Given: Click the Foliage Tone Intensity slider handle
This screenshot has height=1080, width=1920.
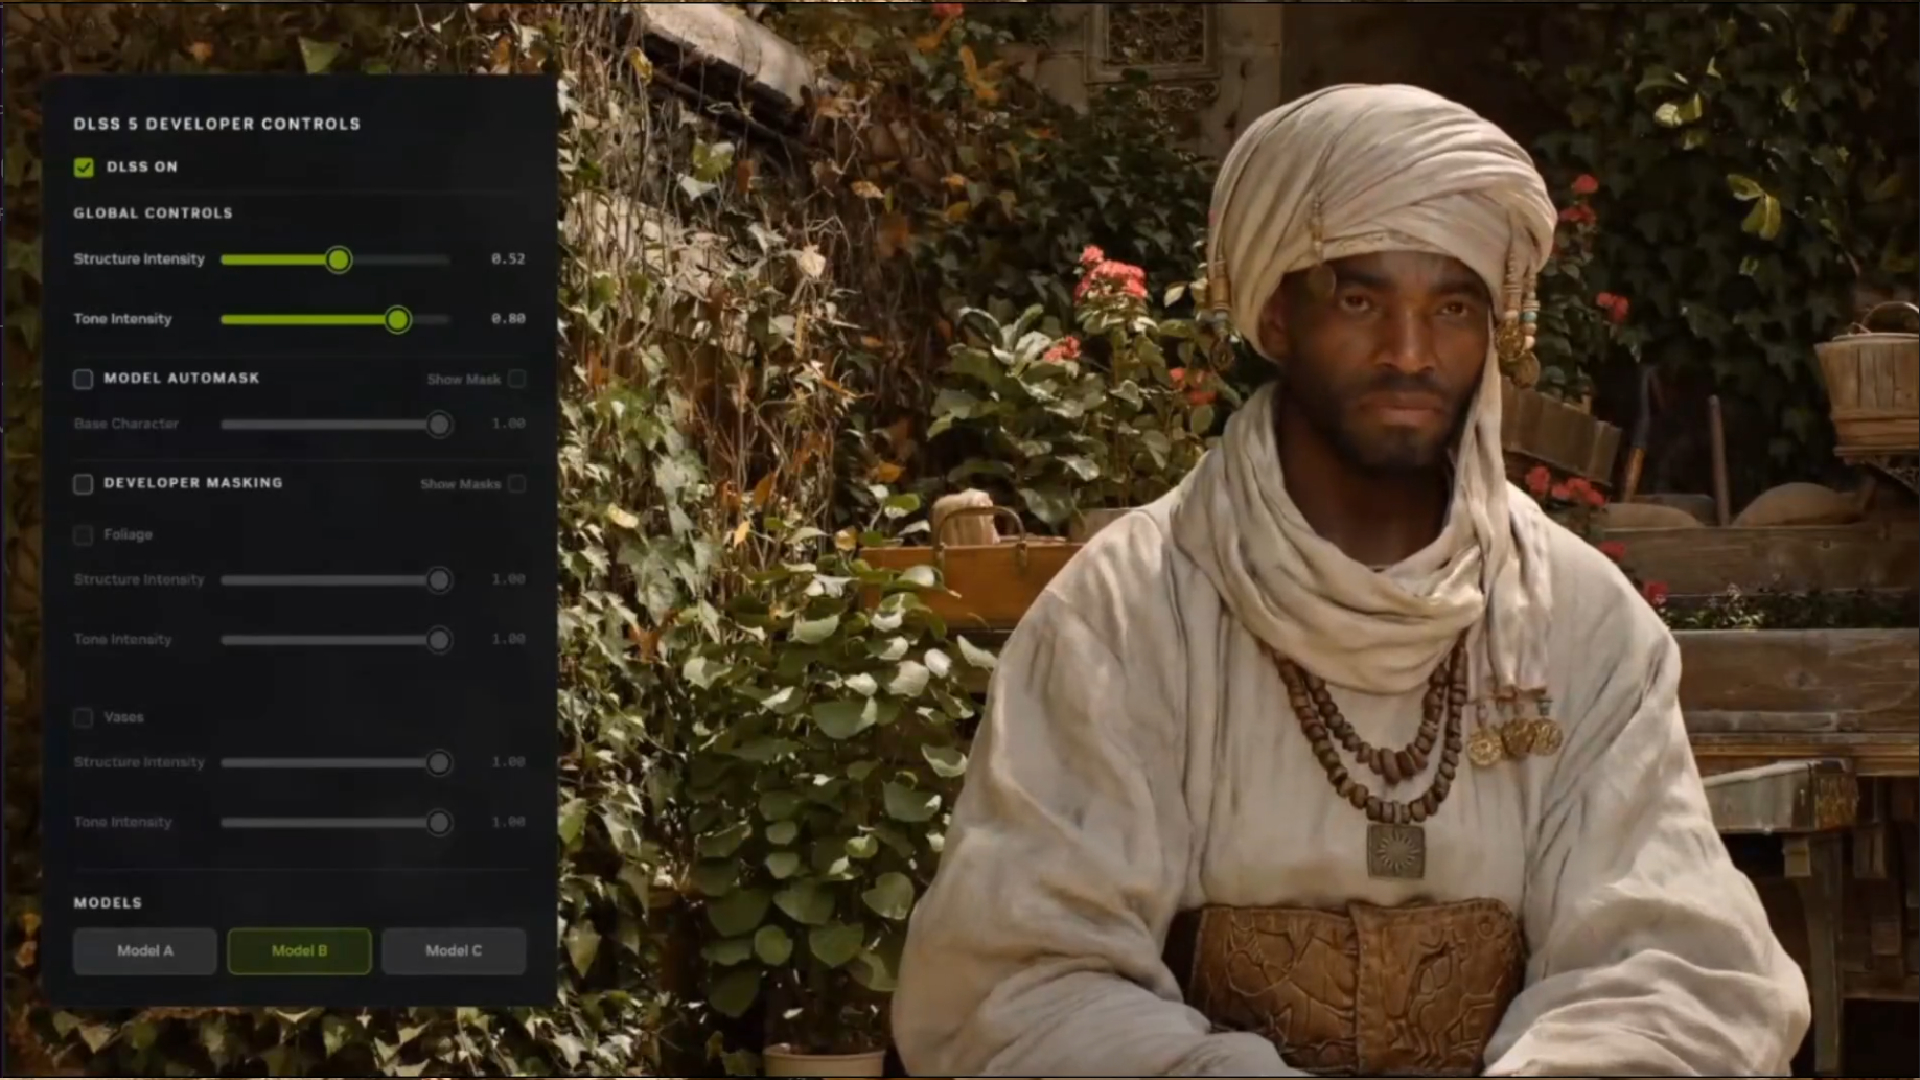Looking at the screenshot, I should click(x=439, y=640).
